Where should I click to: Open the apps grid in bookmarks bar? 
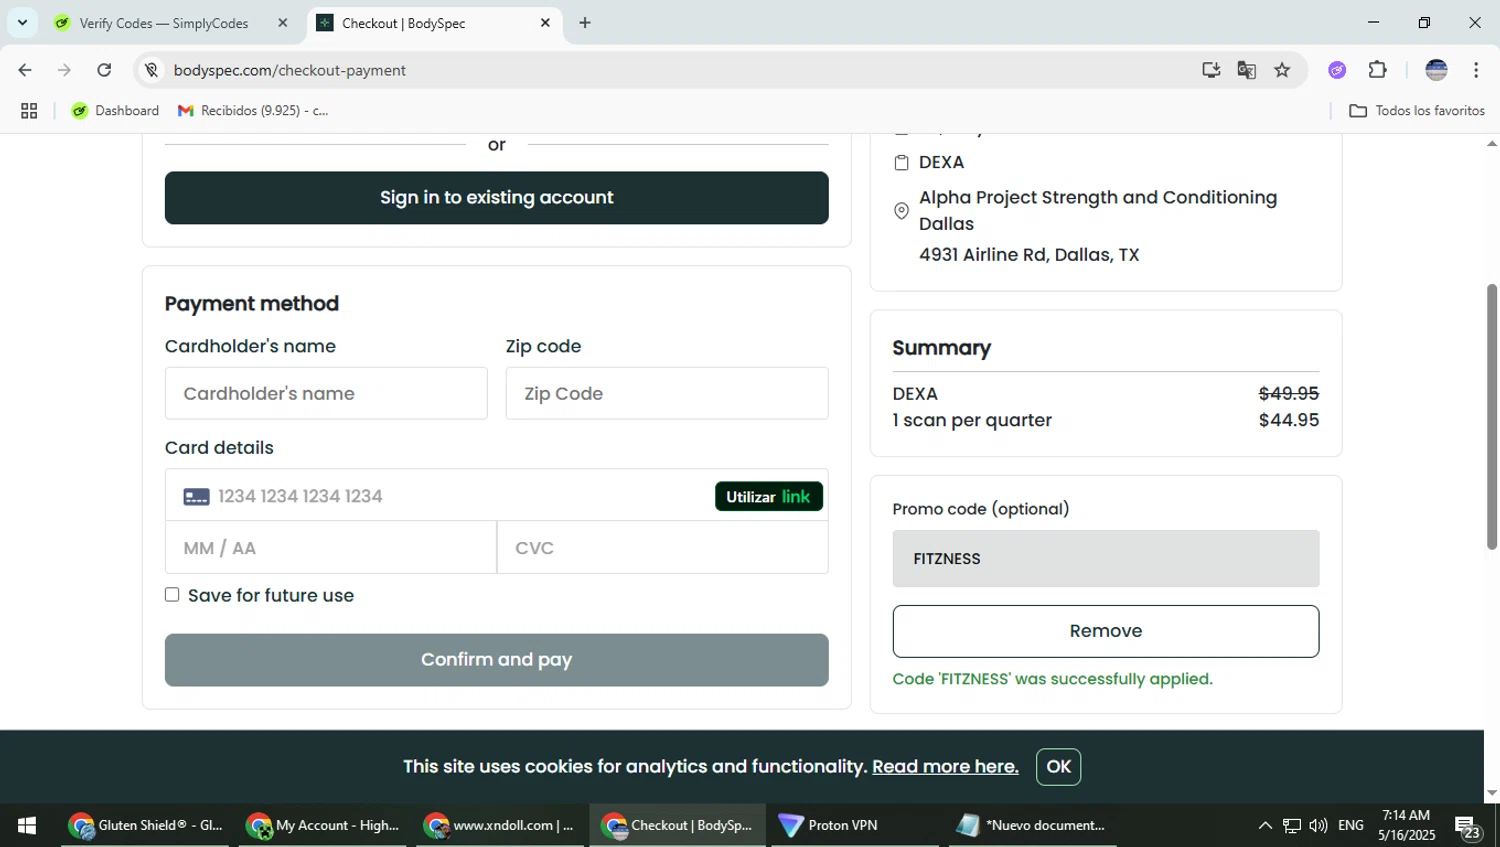tap(29, 111)
